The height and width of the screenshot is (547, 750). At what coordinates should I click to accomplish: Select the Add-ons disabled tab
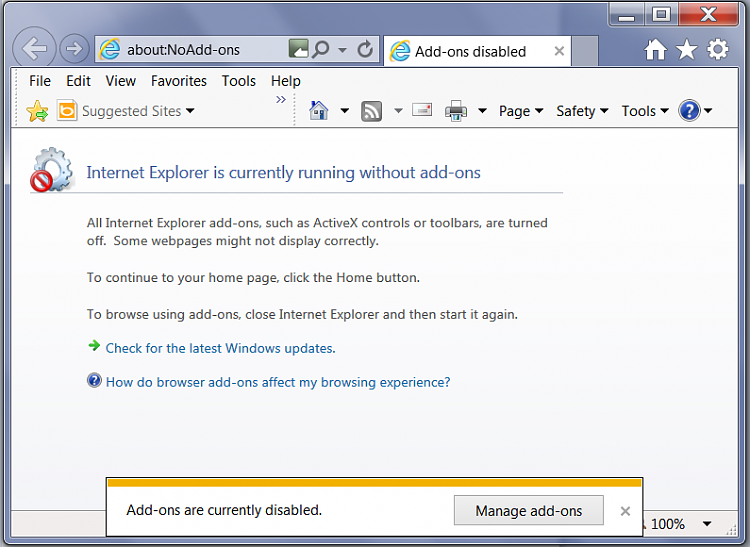coord(477,51)
